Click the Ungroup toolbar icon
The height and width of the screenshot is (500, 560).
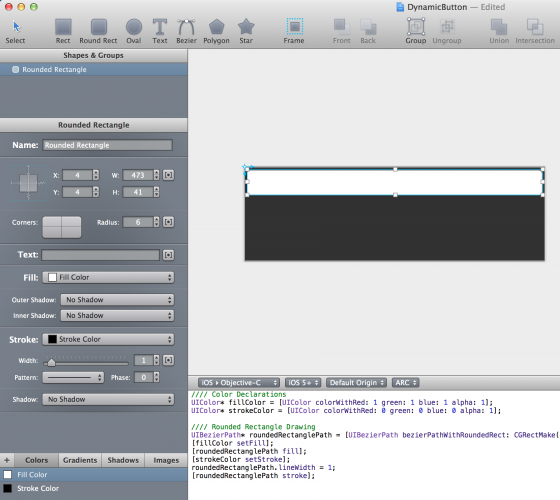[x=447, y=31]
